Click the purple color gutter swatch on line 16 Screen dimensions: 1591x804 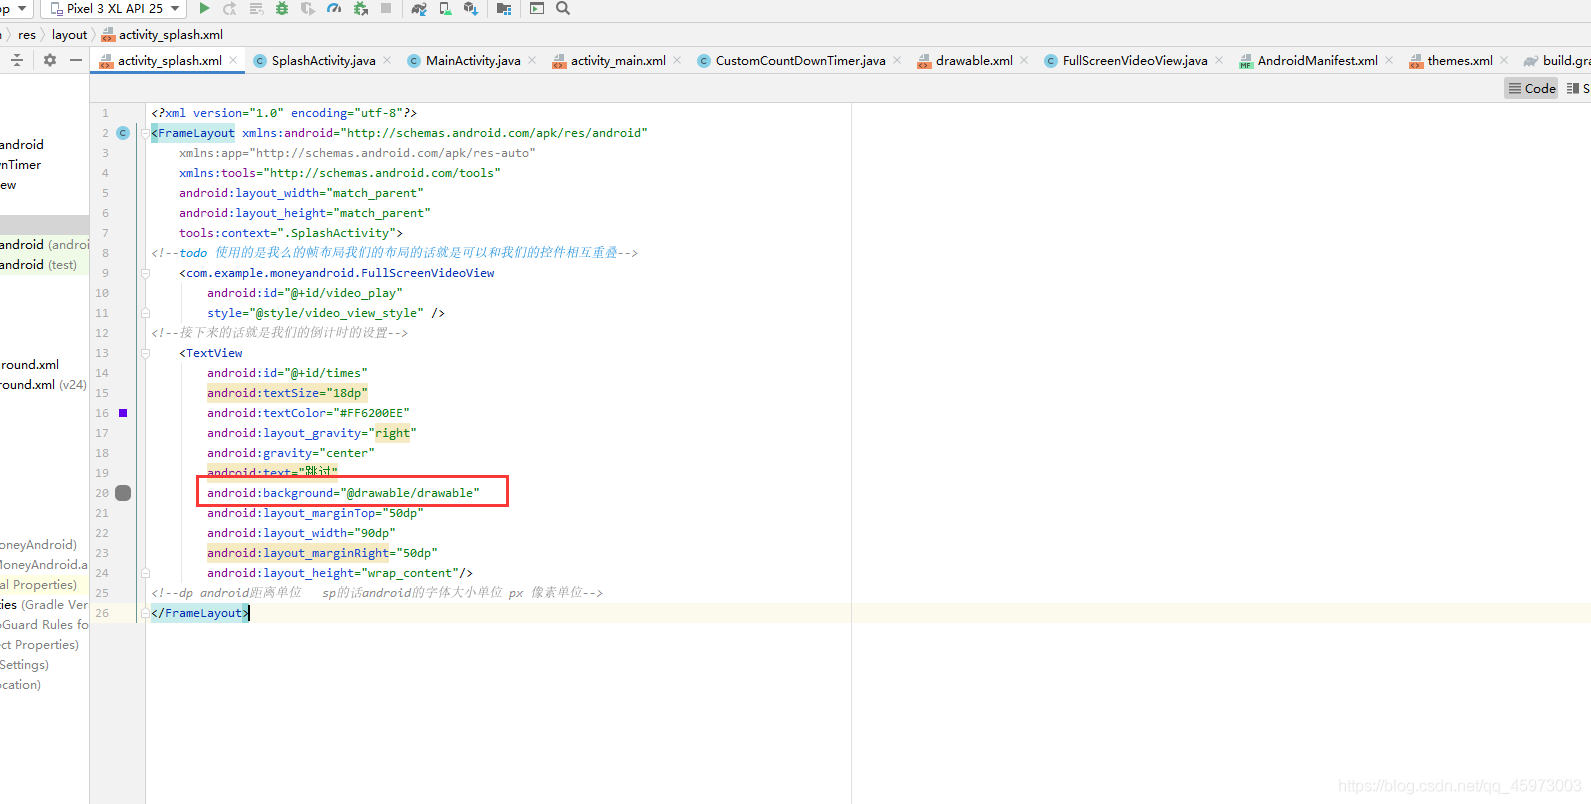tap(123, 413)
